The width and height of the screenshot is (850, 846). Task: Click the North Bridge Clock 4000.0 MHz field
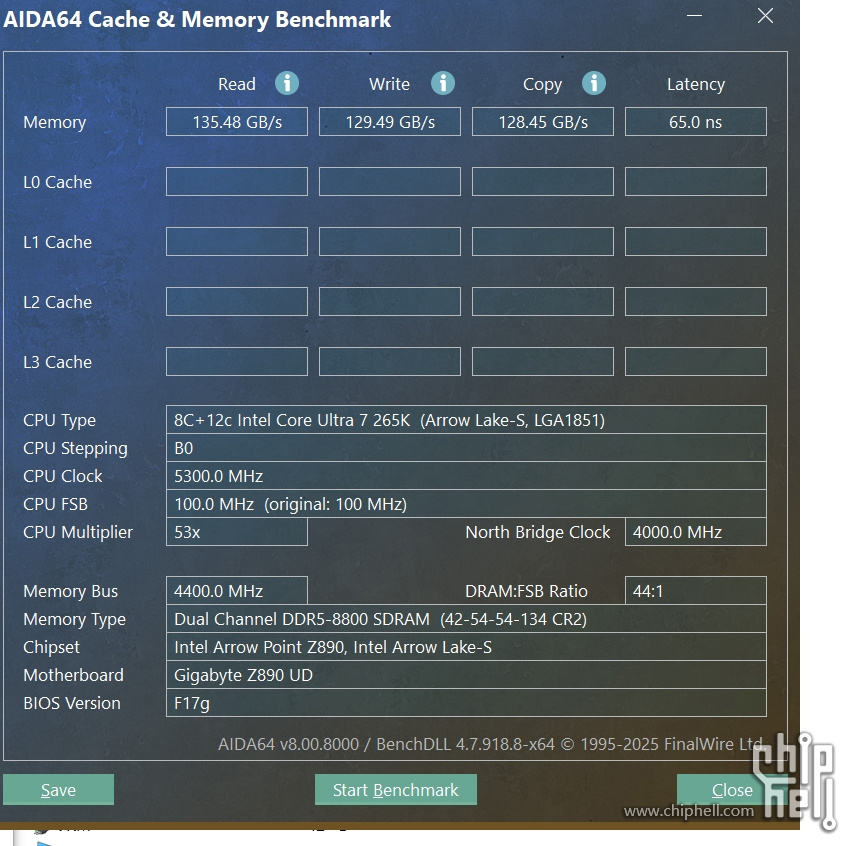(696, 532)
